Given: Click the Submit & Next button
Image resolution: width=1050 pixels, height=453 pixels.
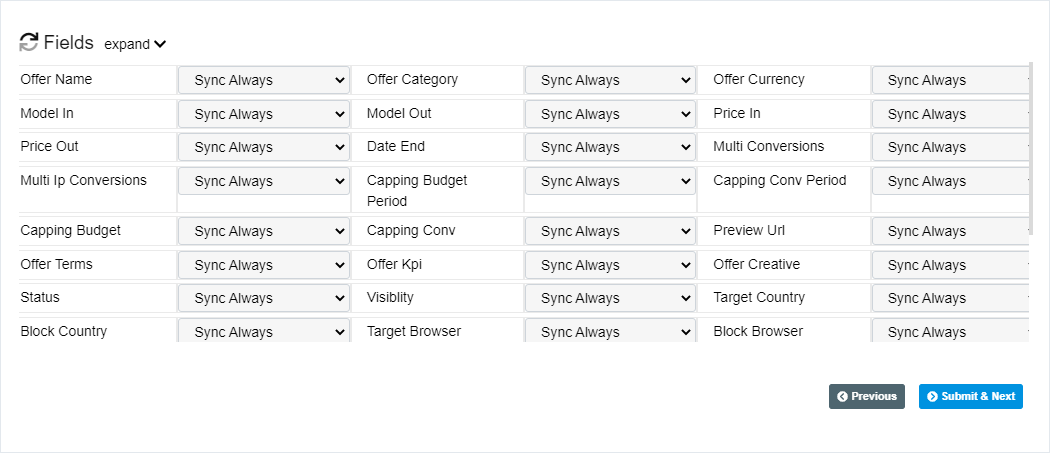Looking at the screenshot, I should point(971,397).
